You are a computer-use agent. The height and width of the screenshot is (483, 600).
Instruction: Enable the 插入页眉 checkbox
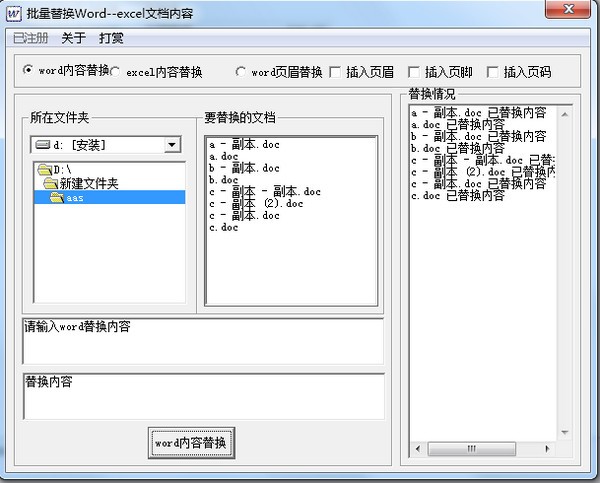tap(334, 72)
